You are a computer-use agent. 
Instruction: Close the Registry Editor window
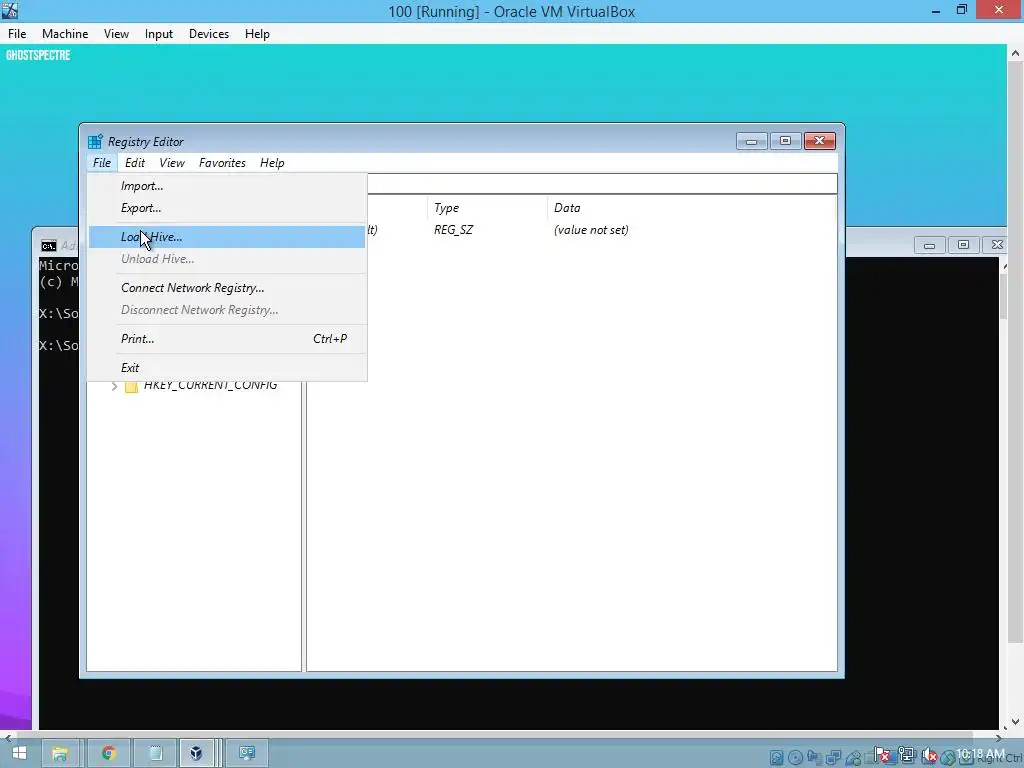820,141
